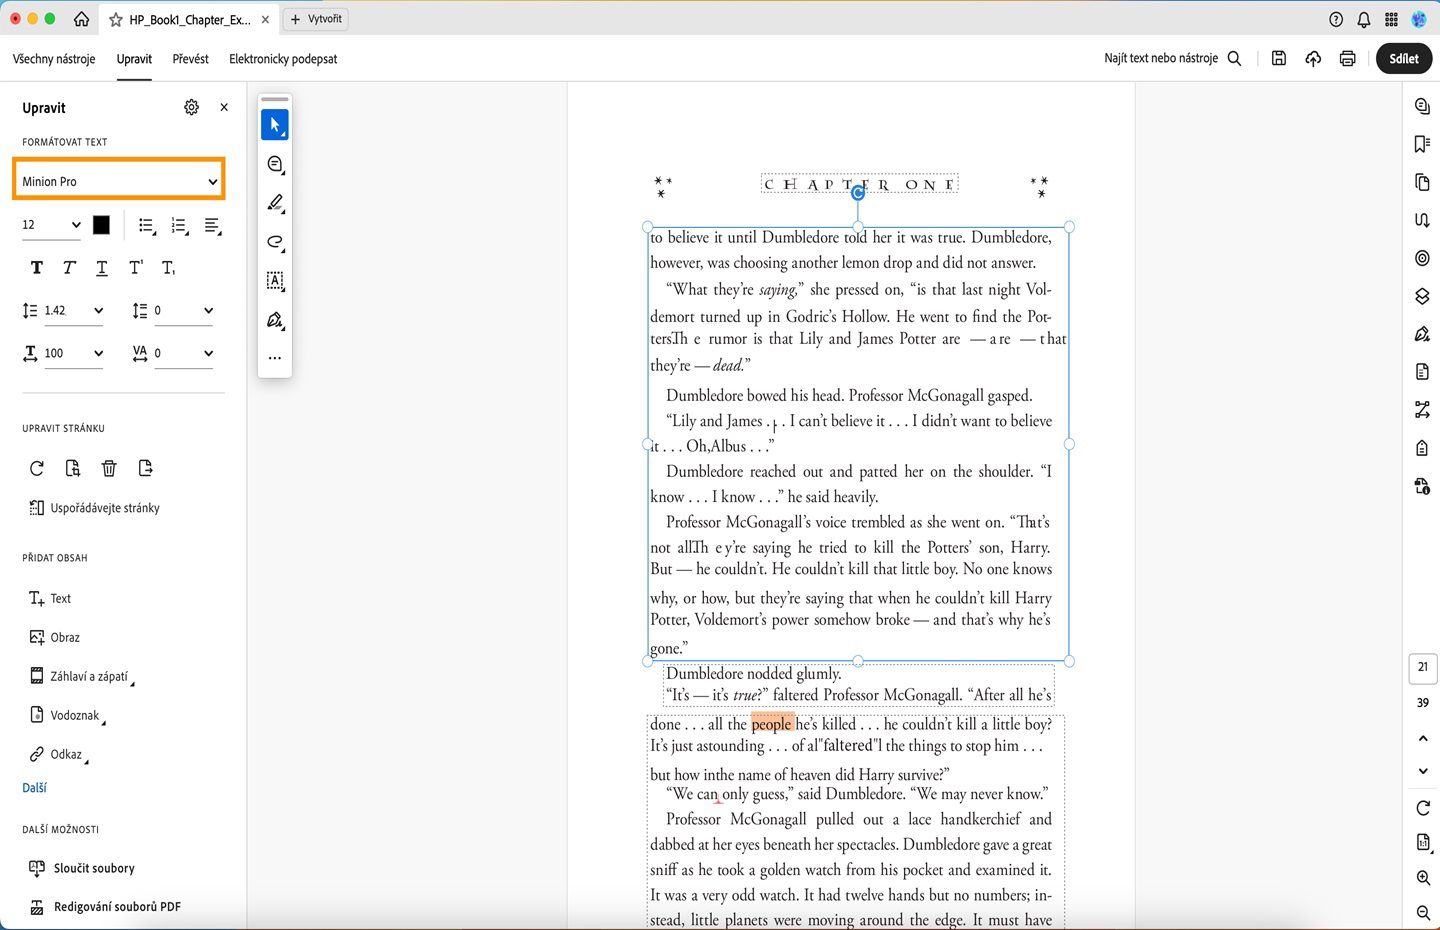Click Sloučit soubory combine files

82,868
